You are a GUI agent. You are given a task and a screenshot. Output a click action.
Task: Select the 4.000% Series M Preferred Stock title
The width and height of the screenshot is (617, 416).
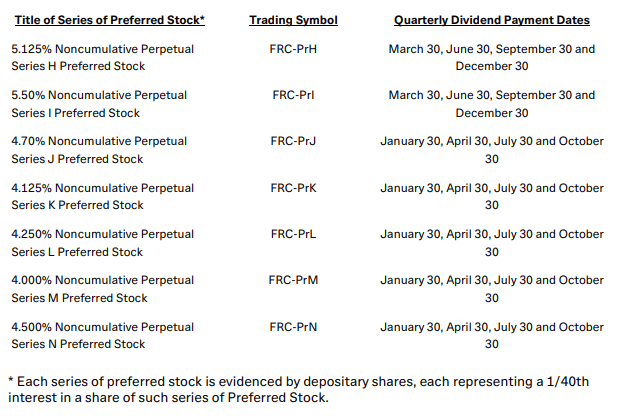coord(102,289)
